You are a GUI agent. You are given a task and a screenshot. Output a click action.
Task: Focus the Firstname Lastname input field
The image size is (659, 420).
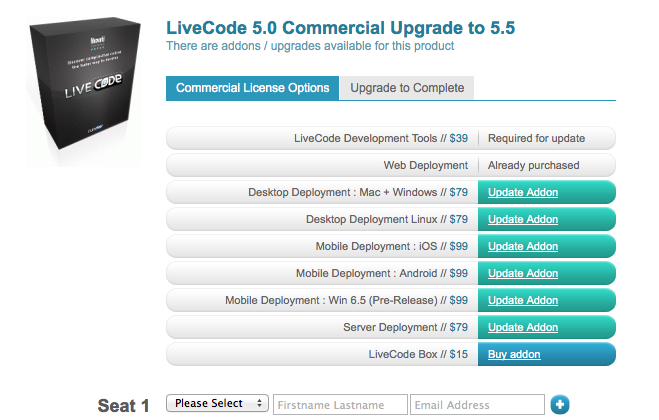(340, 404)
